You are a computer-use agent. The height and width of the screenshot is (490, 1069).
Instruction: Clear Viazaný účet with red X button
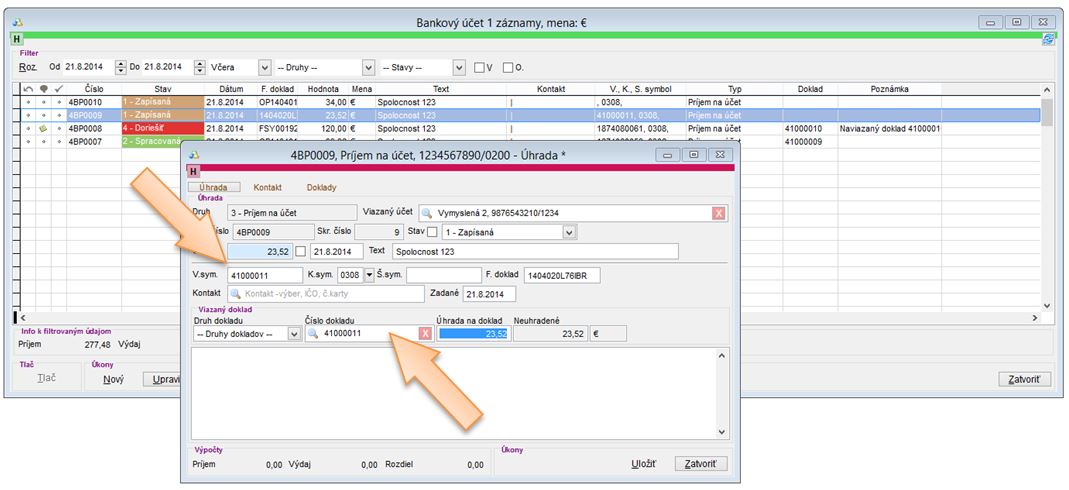point(718,213)
